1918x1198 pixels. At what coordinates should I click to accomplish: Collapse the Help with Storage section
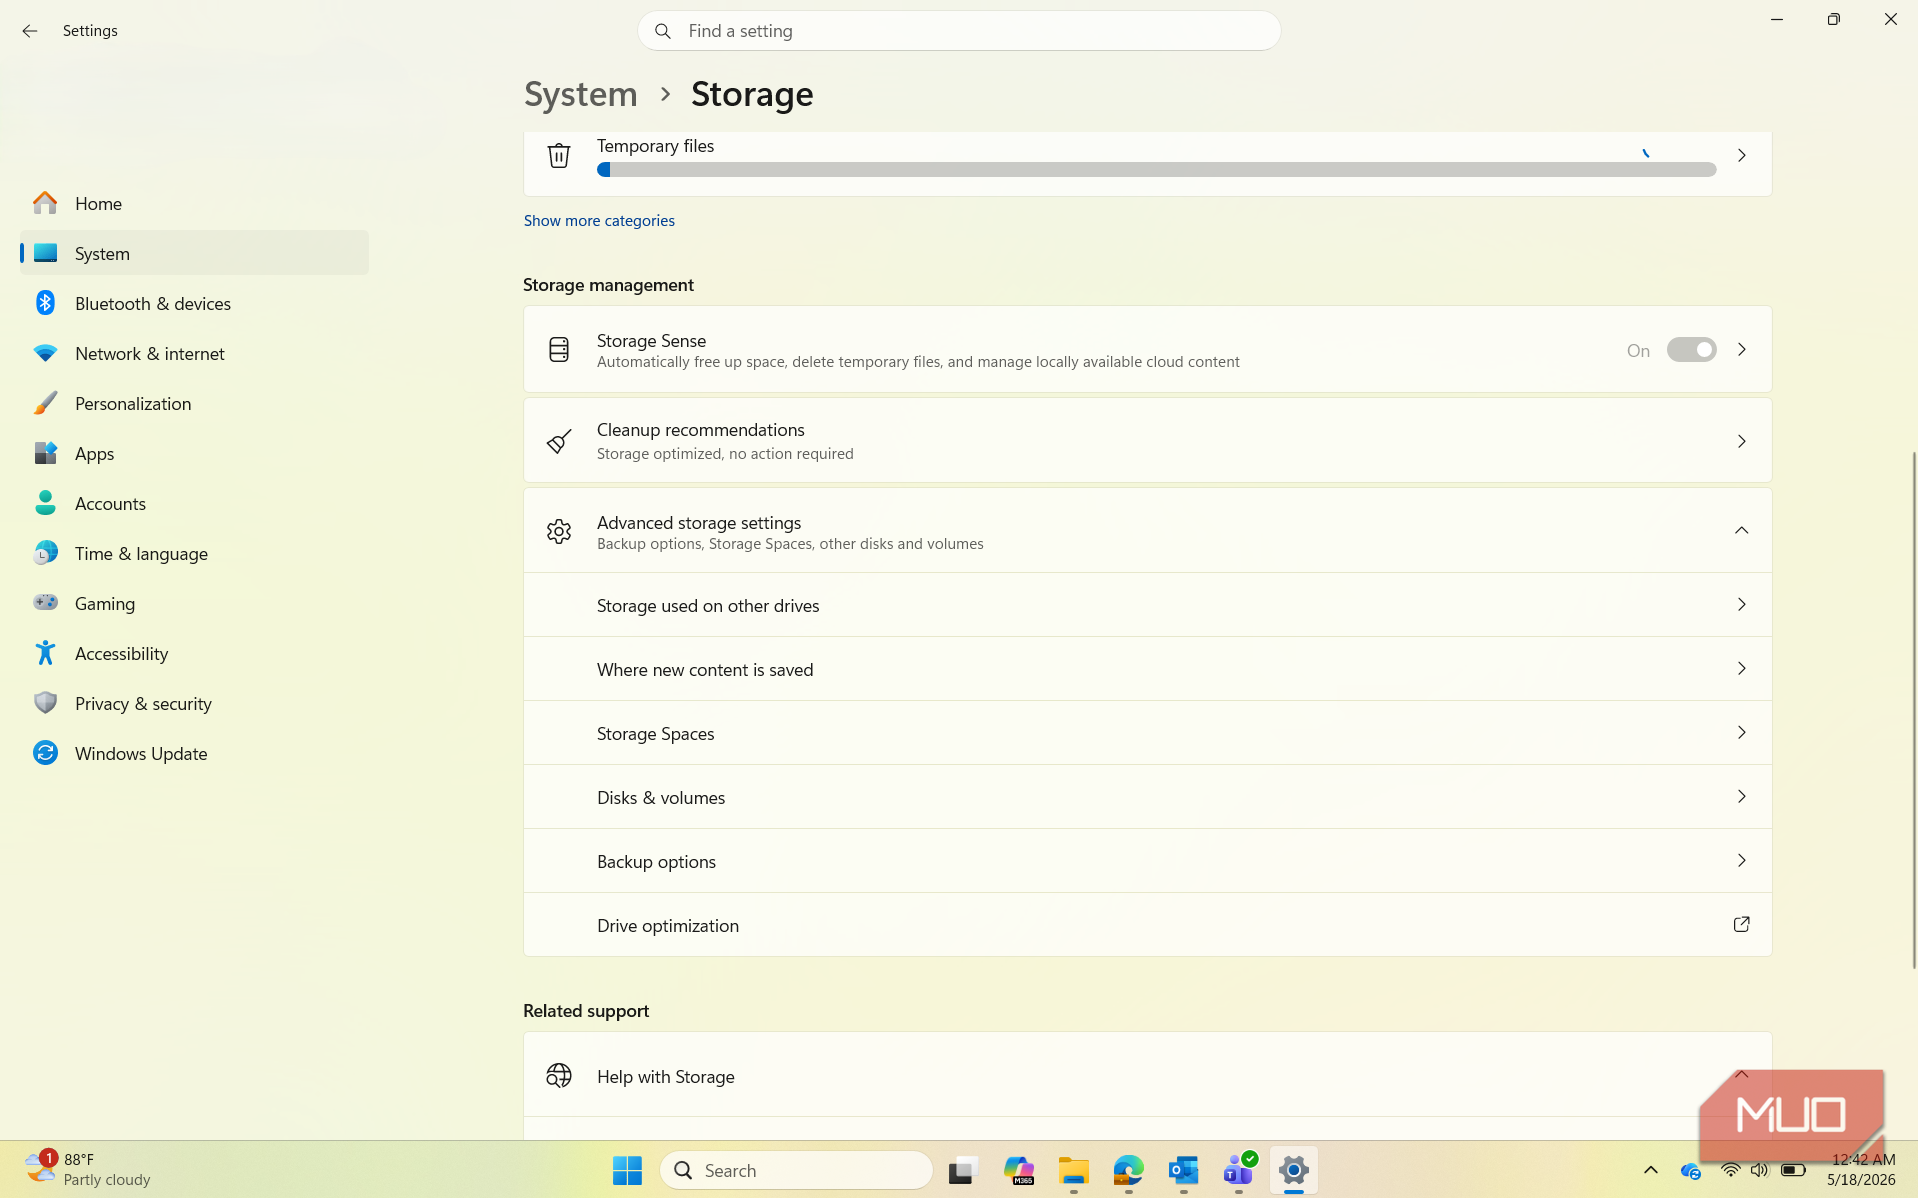click(1741, 1075)
